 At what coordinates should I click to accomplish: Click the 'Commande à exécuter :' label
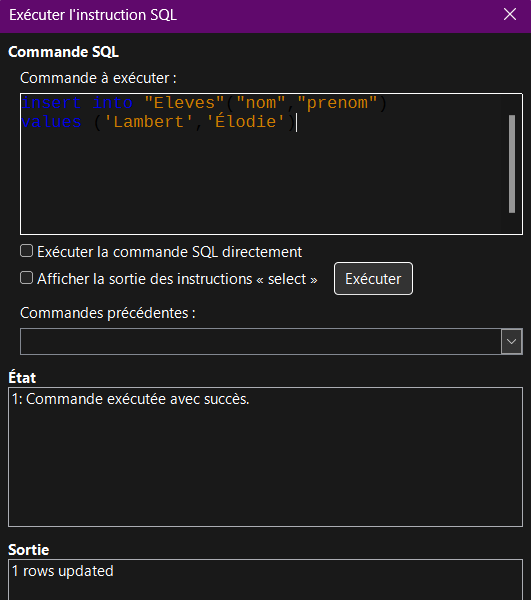coord(98,78)
